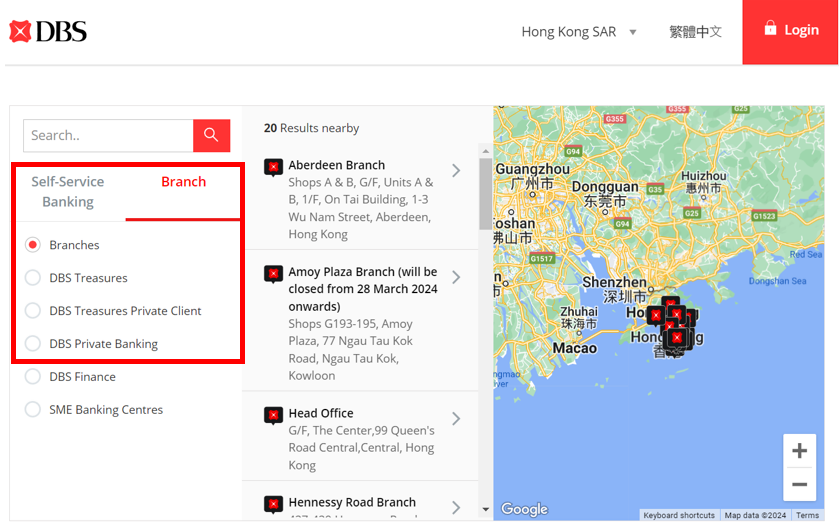Zoom in on the map
This screenshot has height=527, width=839.
(x=799, y=451)
